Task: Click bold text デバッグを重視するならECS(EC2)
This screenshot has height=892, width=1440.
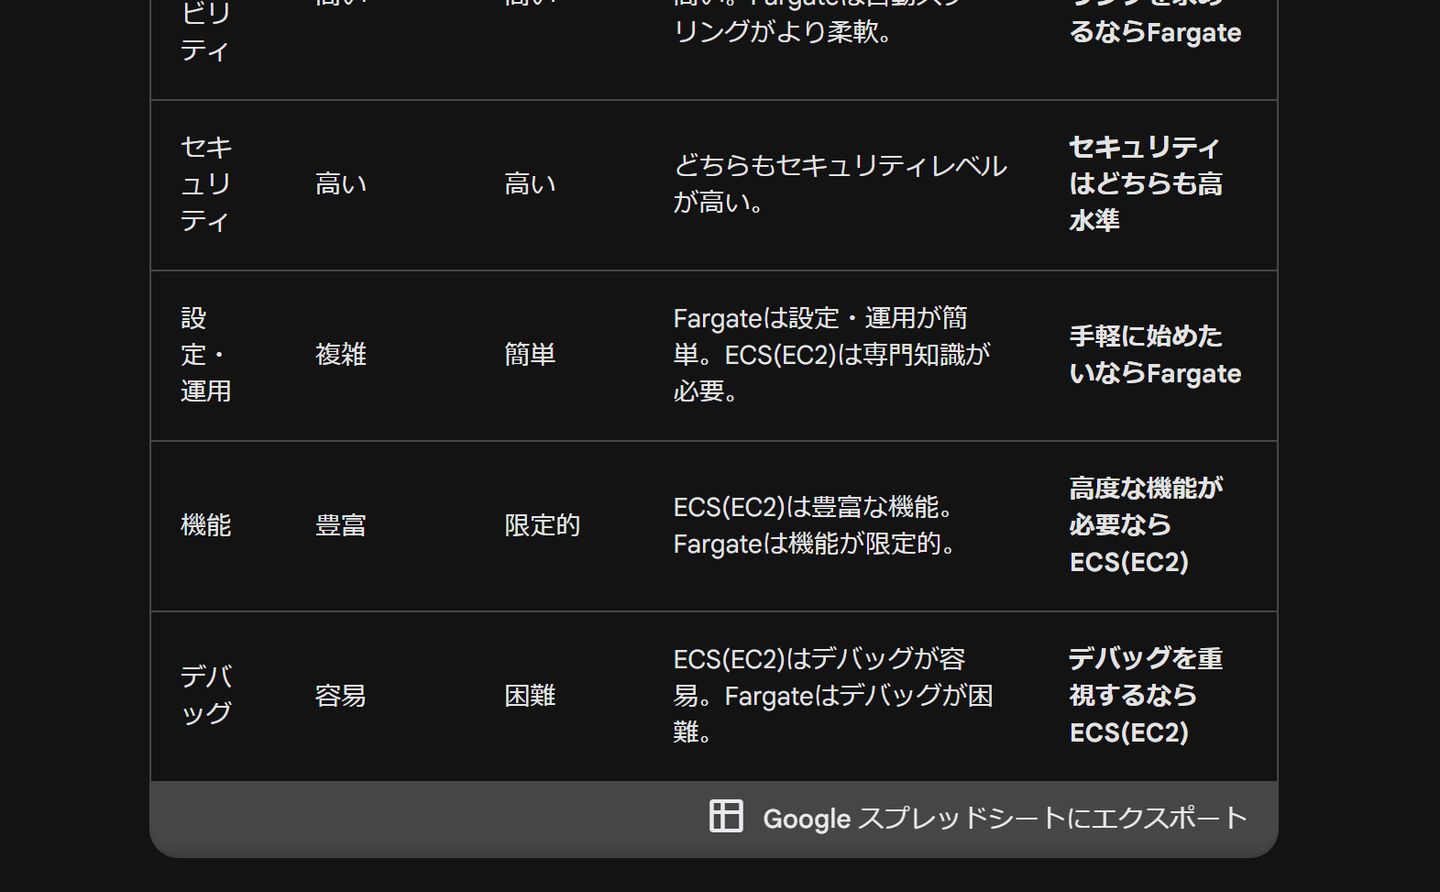Action: (x=1146, y=695)
